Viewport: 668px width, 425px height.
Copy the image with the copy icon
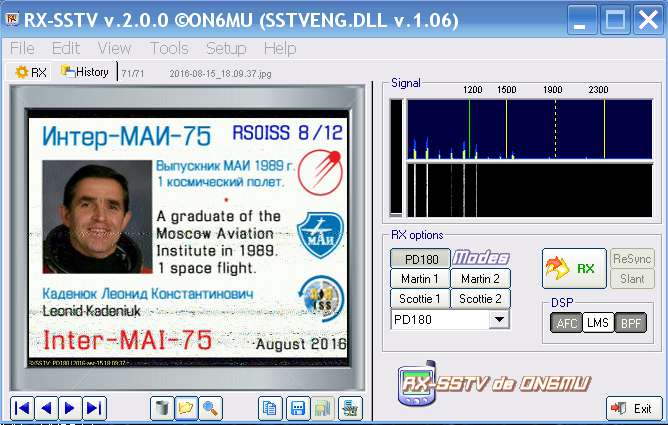(270, 408)
